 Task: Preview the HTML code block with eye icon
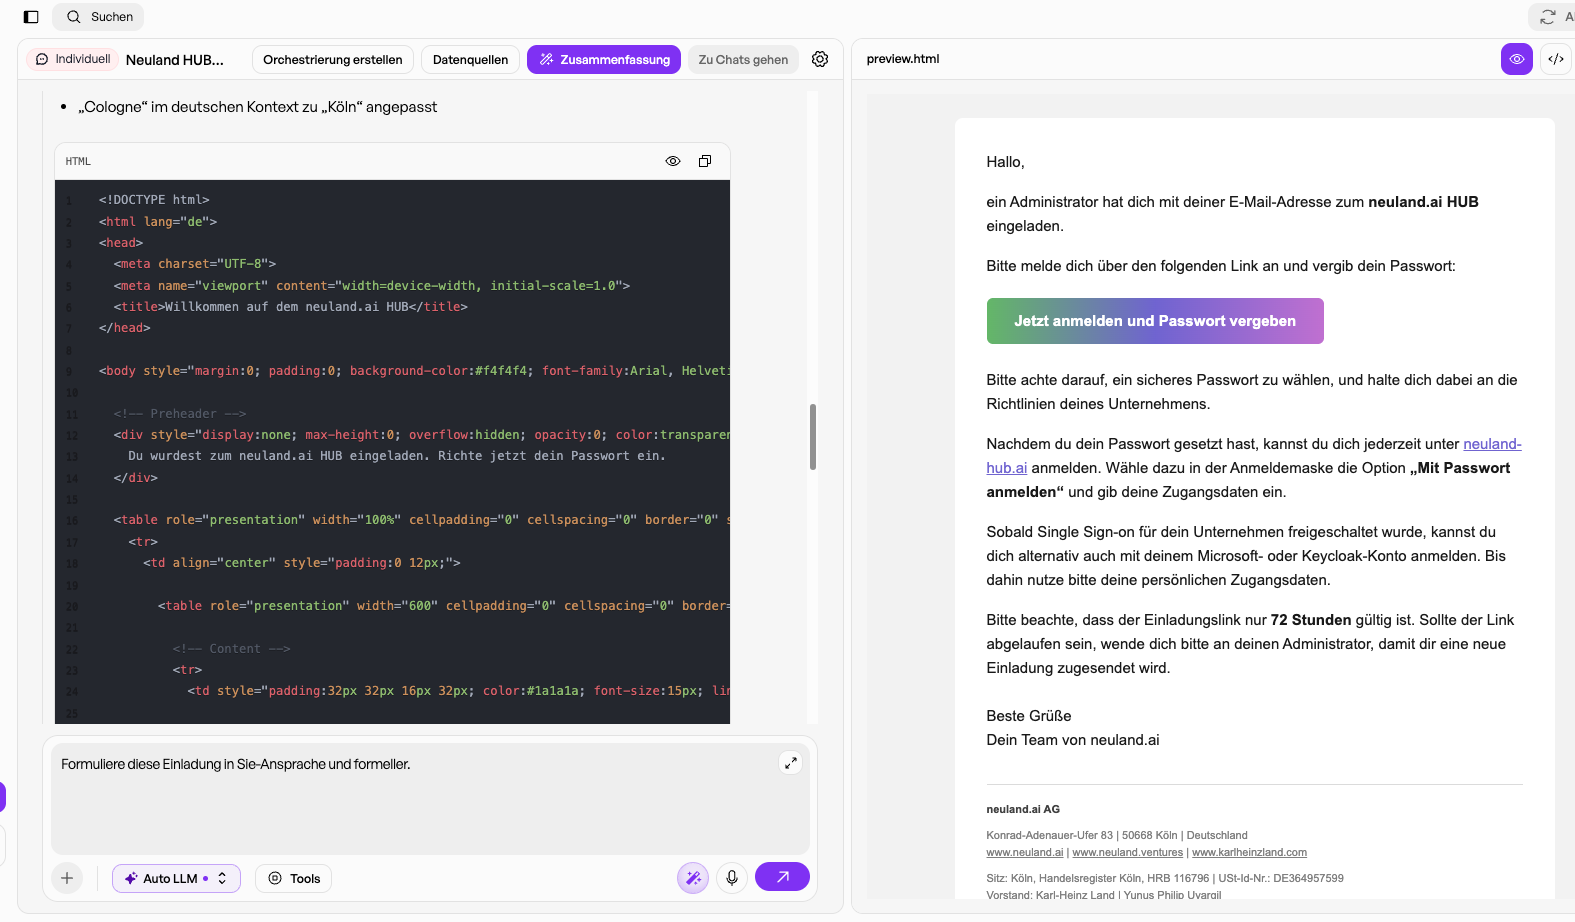[673, 161]
